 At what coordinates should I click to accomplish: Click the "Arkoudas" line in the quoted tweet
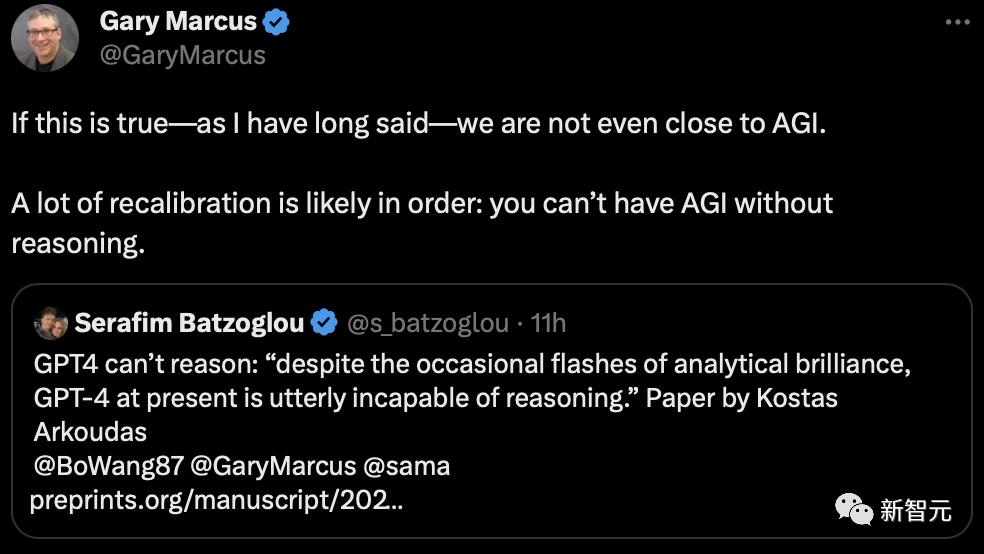click(91, 432)
